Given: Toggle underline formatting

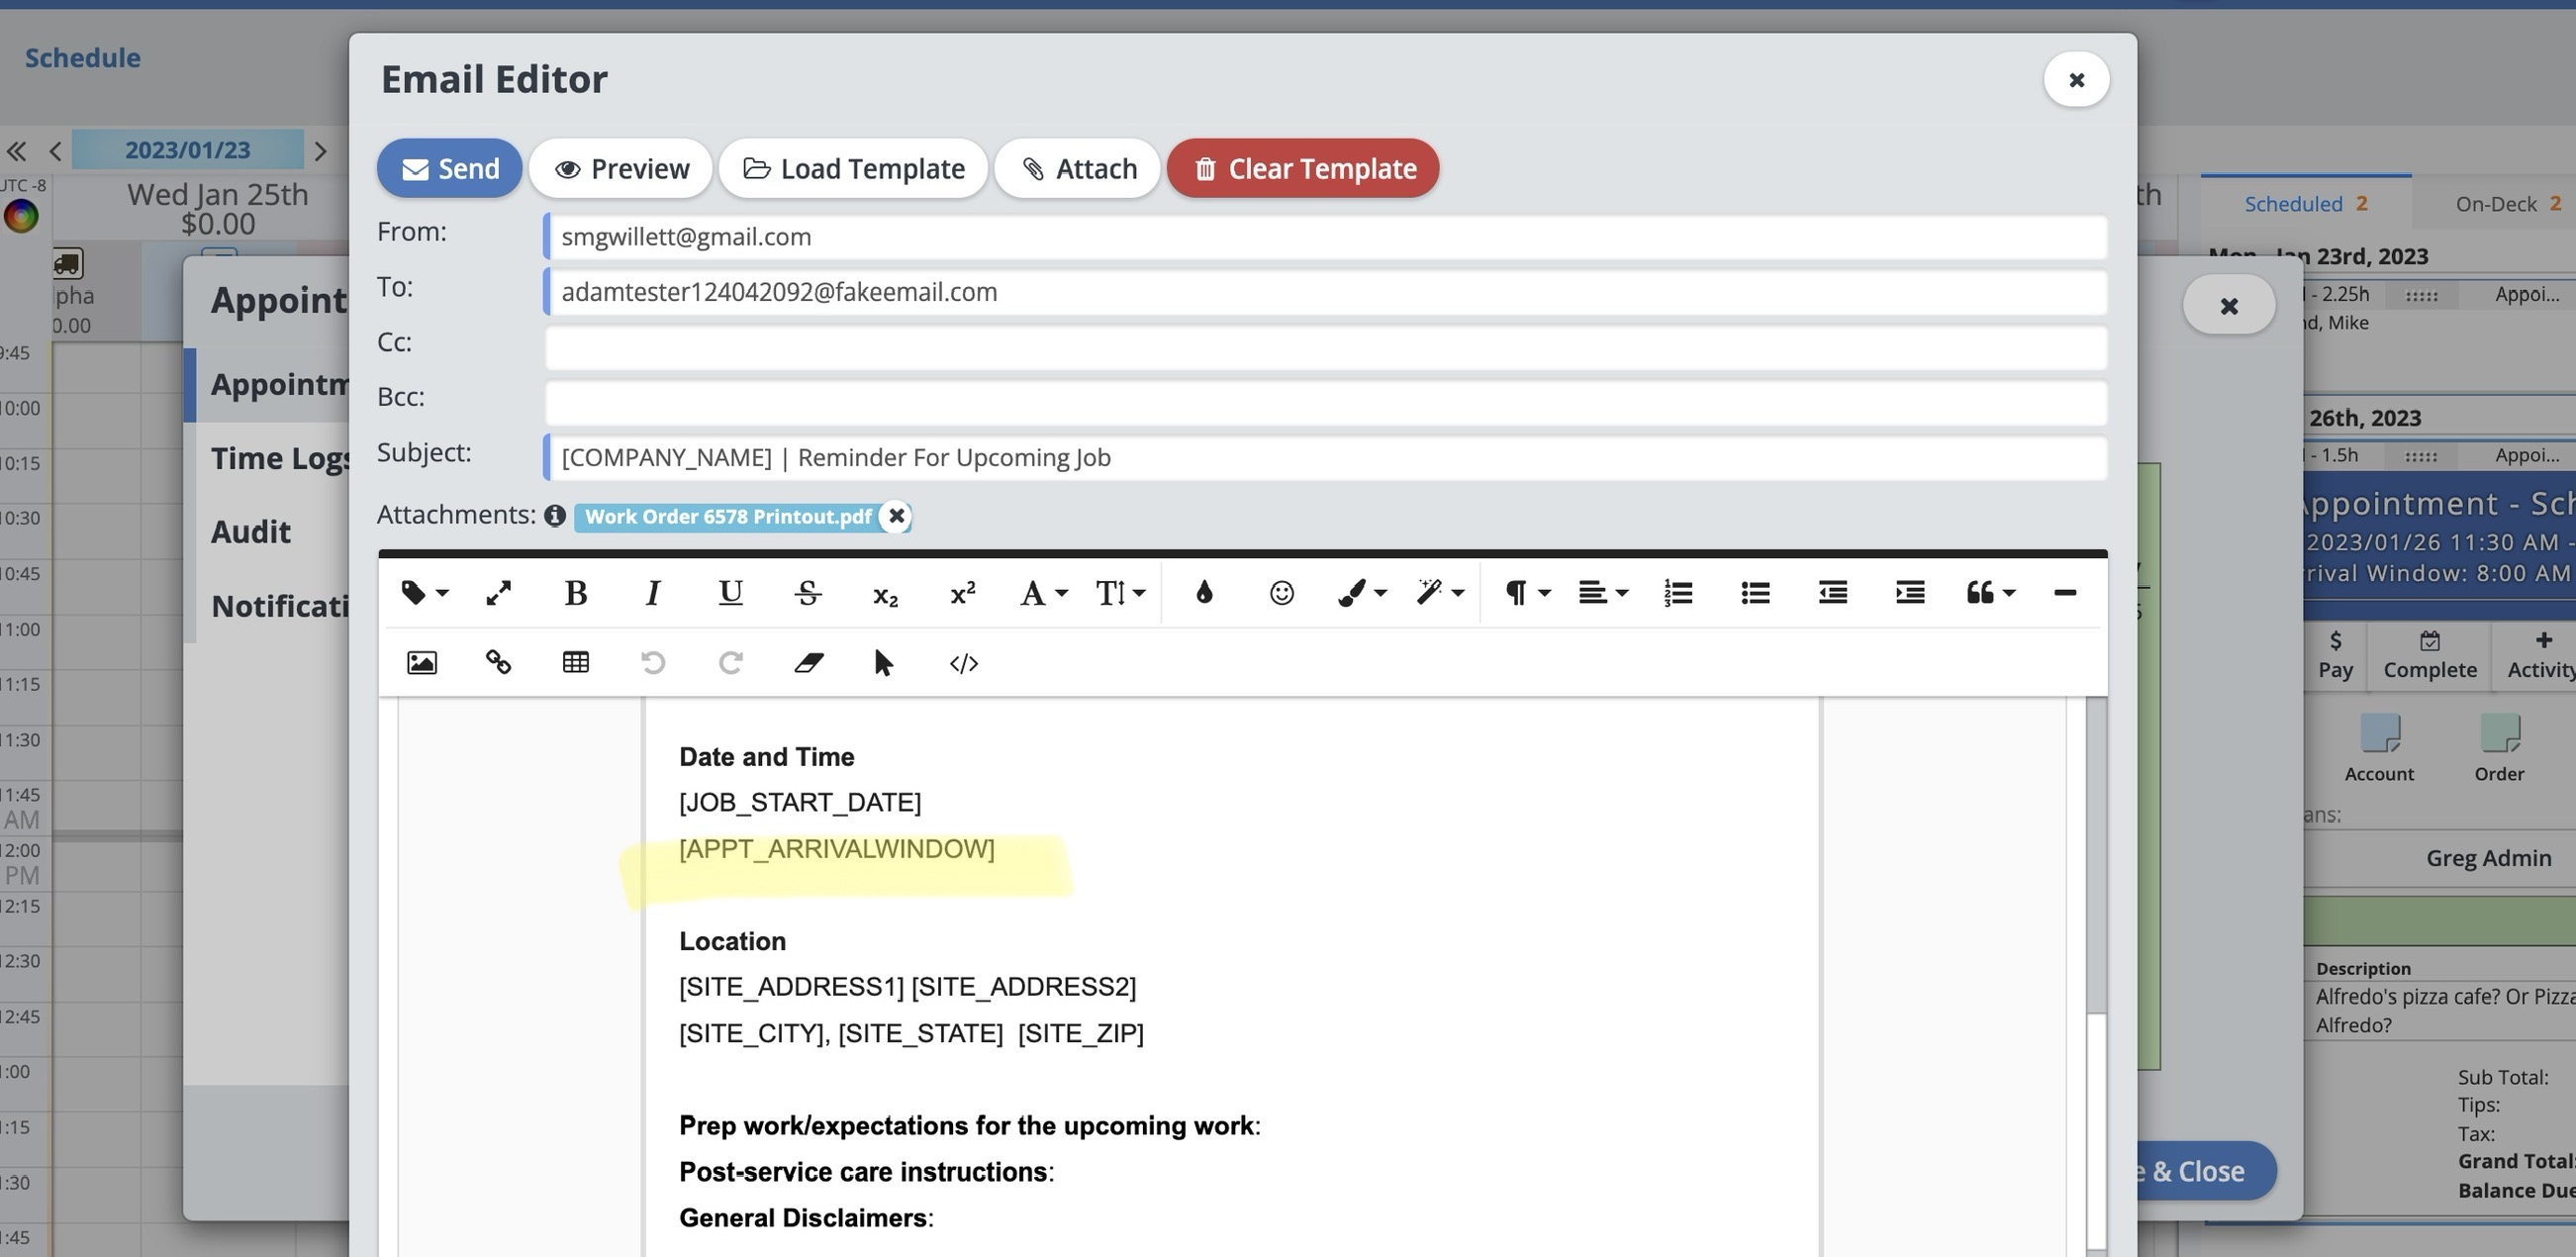Looking at the screenshot, I should [730, 594].
